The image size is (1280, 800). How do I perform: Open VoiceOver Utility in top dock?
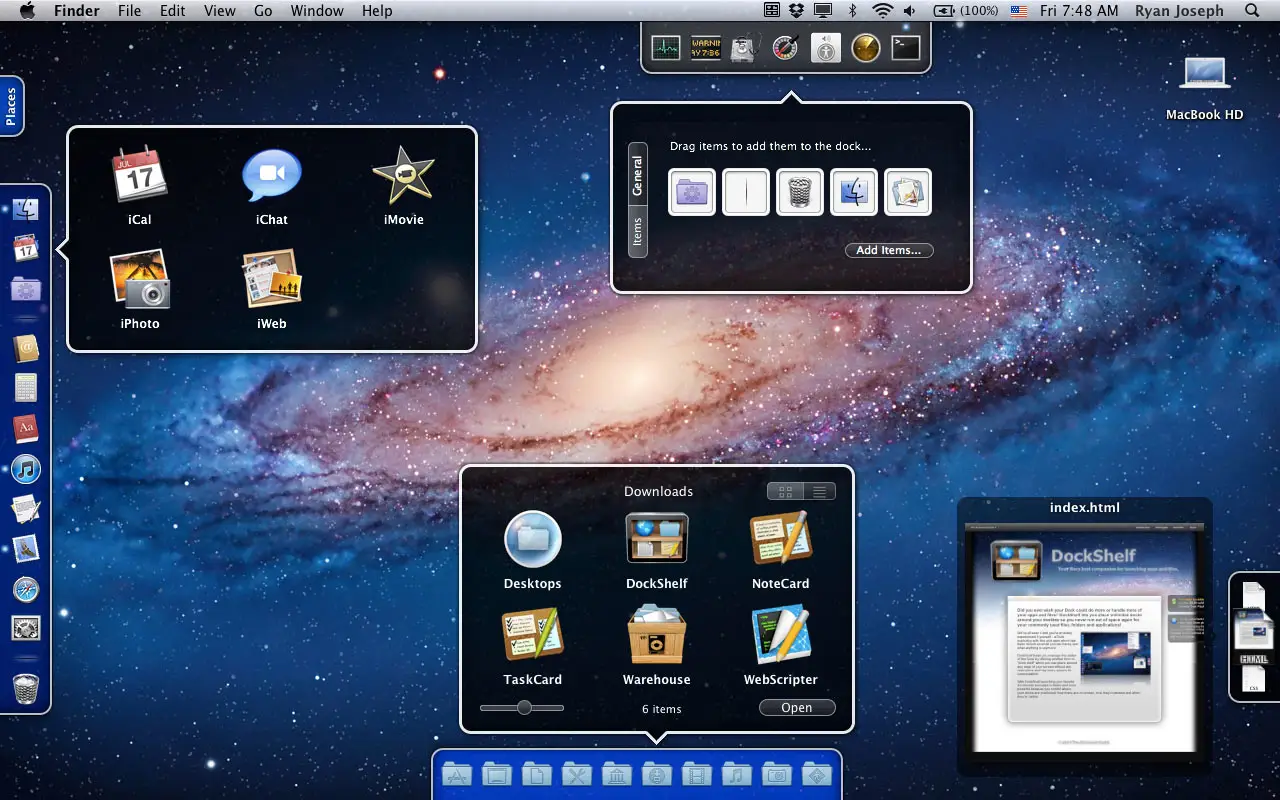(826, 47)
